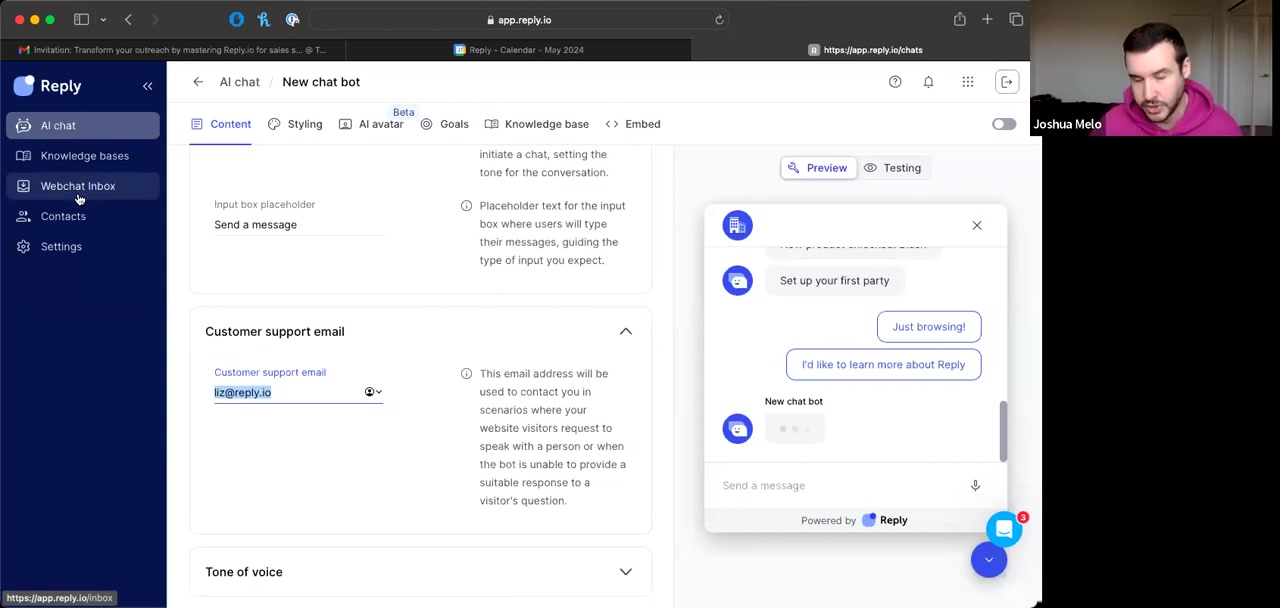Open Knowledge bases in the sidebar

click(x=83, y=156)
